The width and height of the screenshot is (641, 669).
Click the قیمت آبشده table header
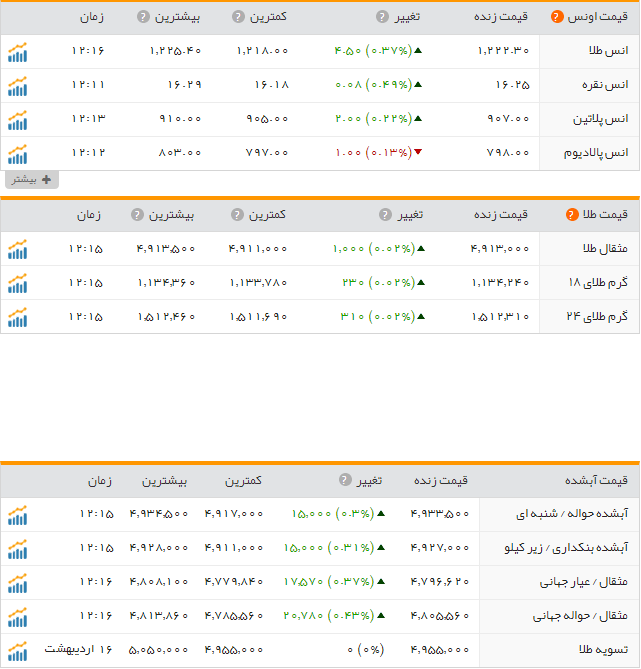597,480
